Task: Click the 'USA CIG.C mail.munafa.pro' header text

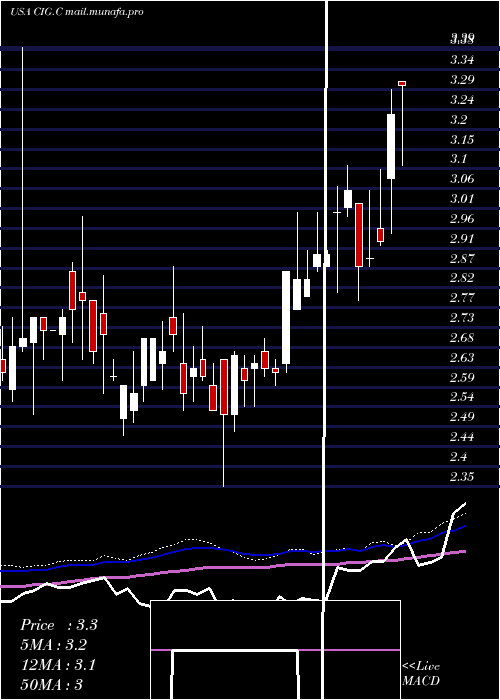Action: tap(77, 12)
